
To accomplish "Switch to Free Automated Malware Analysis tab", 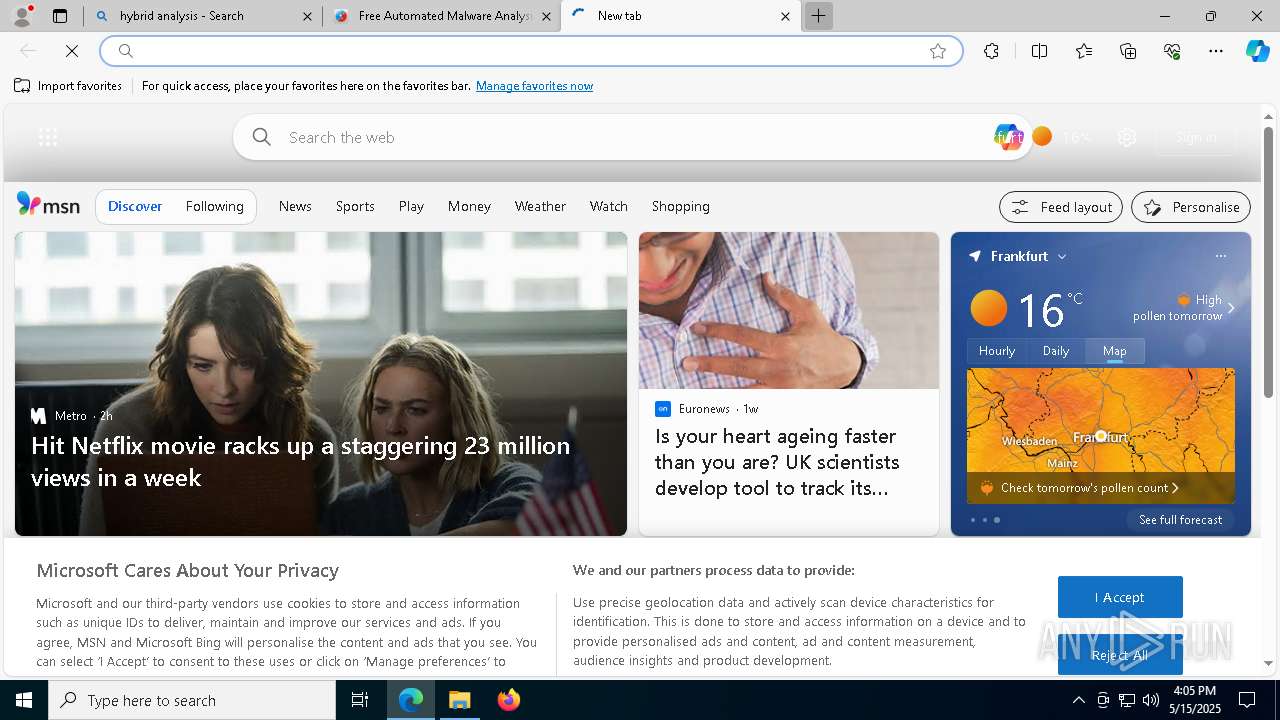I will pos(444,16).
